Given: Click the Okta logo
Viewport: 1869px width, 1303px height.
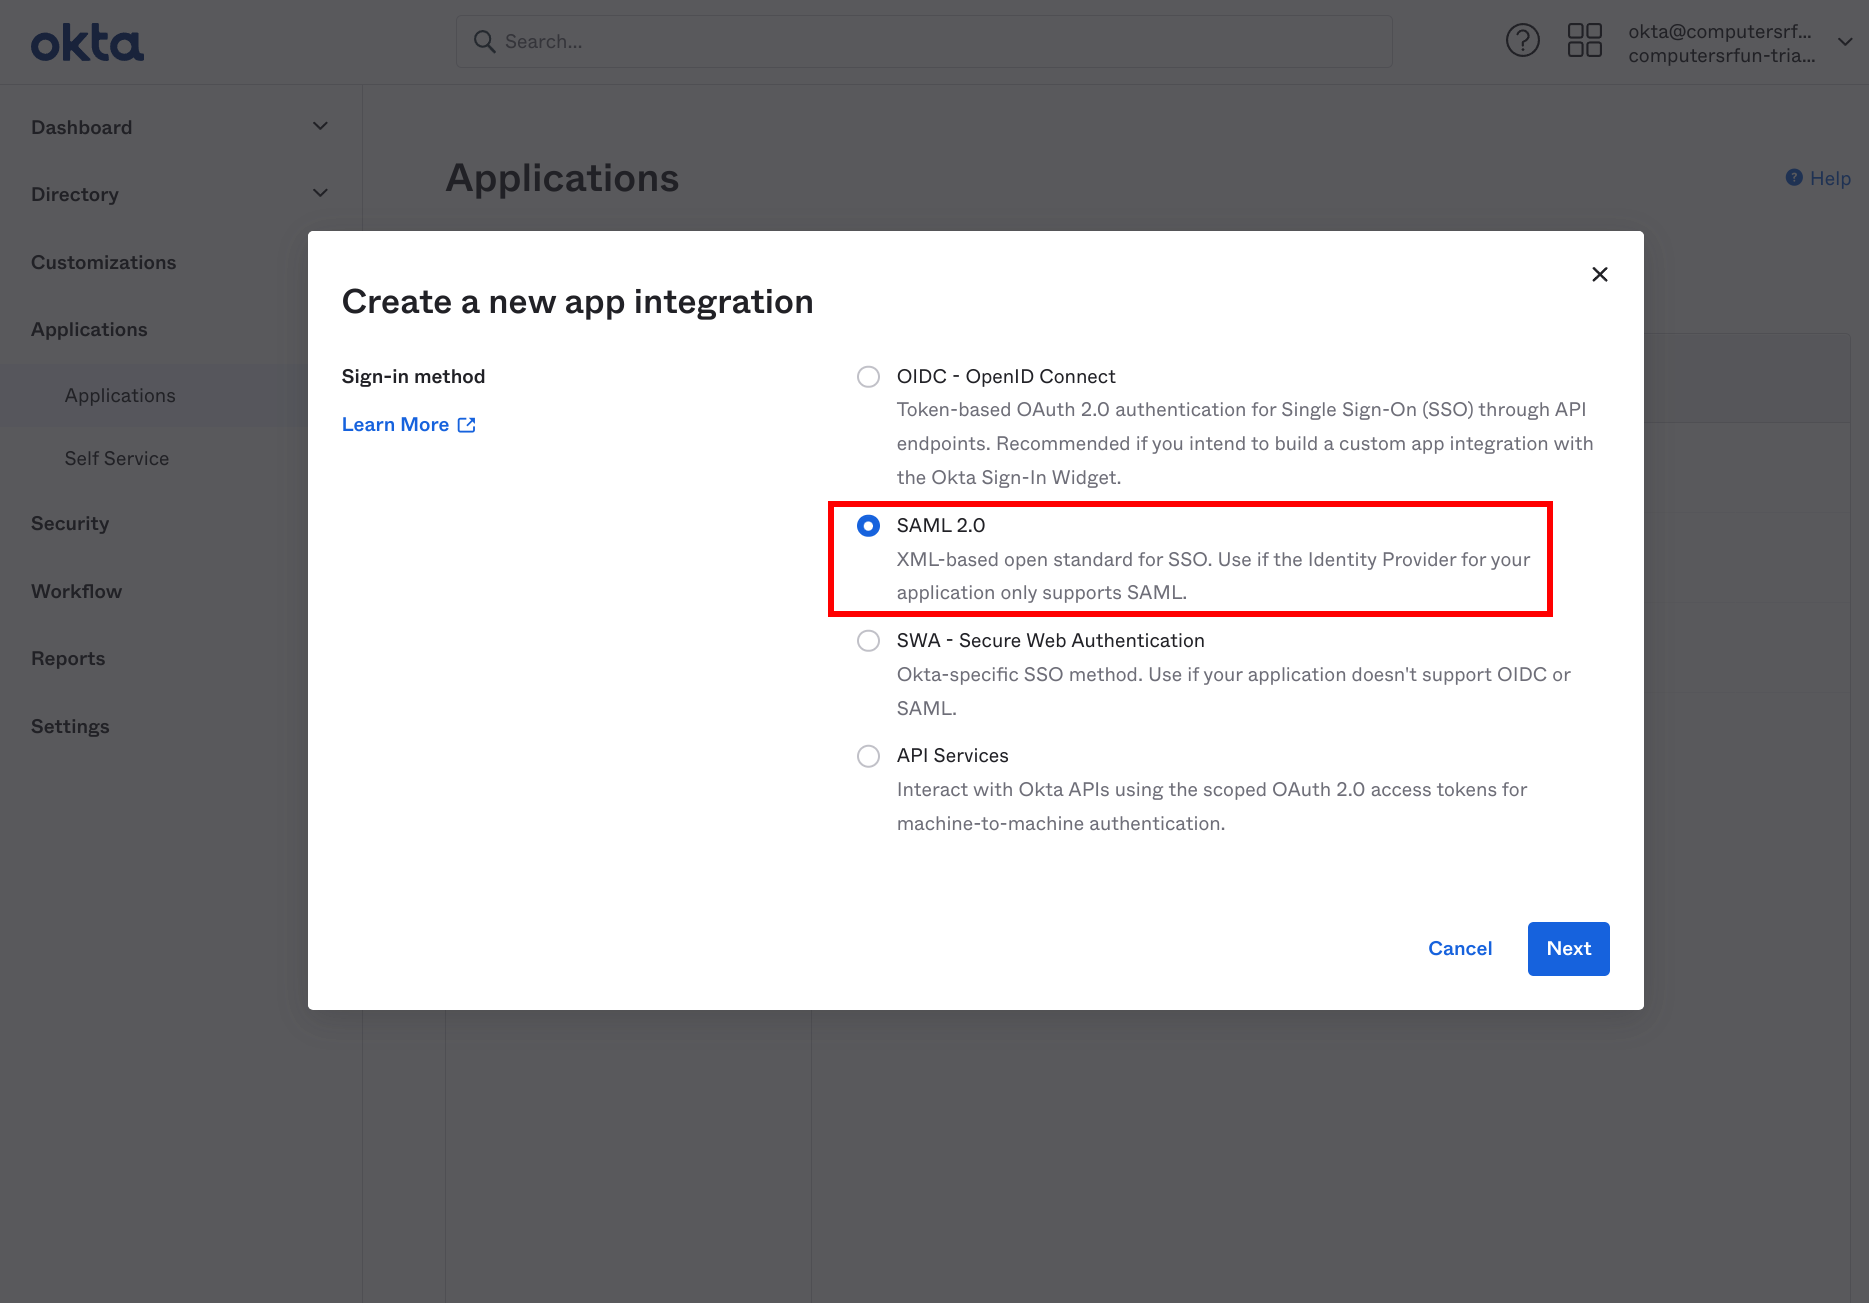Looking at the screenshot, I should pyautogui.click(x=87, y=42).
